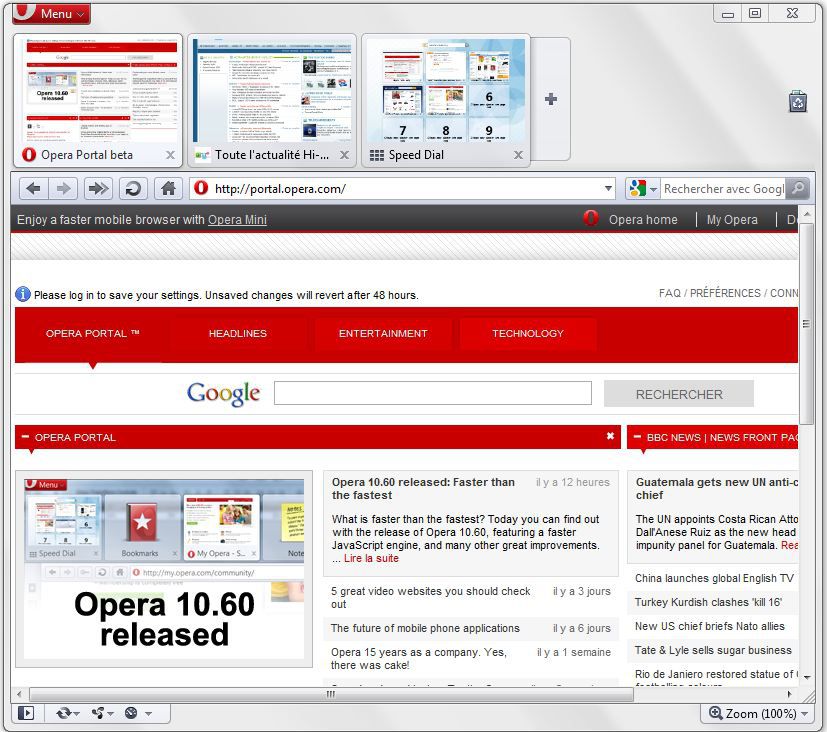Open the Opera 10.60 released headline

pyautogui.click(x=423, y=488)
